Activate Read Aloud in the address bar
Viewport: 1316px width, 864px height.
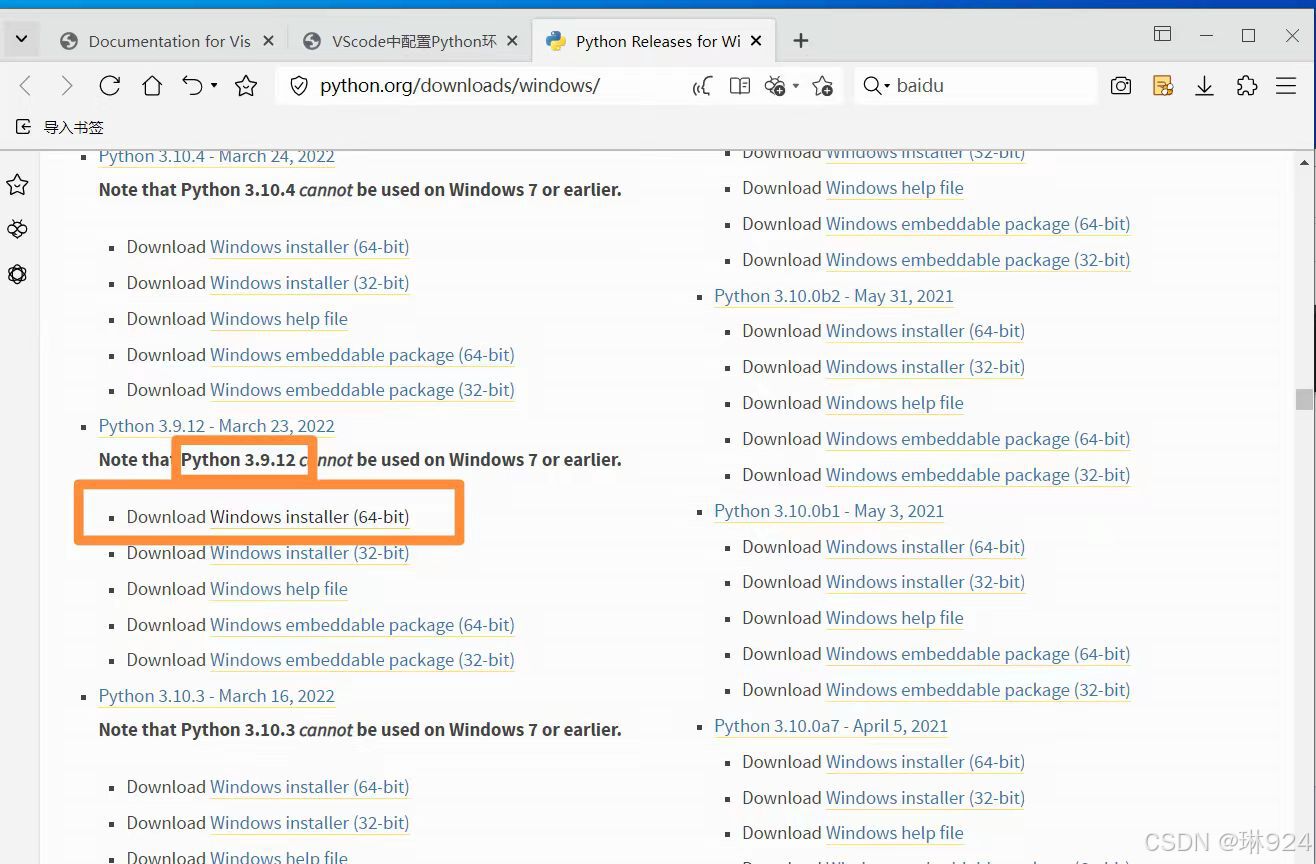tap(701, 85)
